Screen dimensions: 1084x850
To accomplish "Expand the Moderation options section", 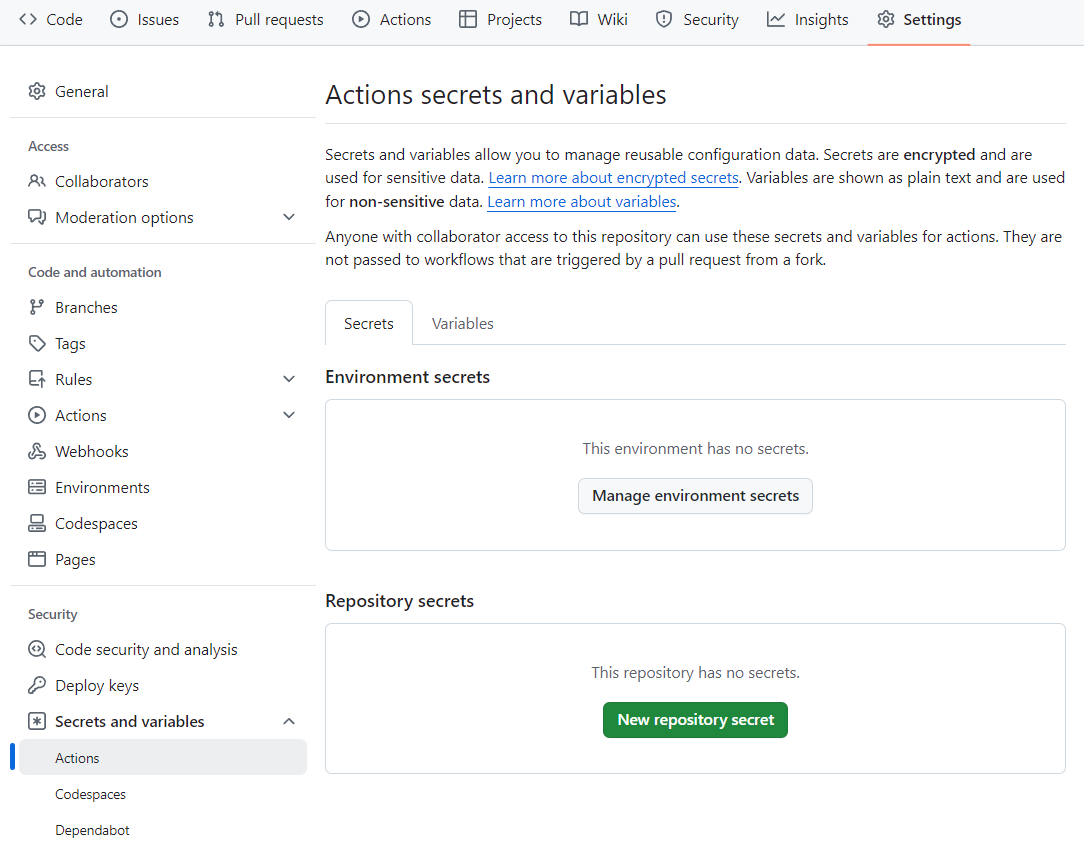I will 289,217.
